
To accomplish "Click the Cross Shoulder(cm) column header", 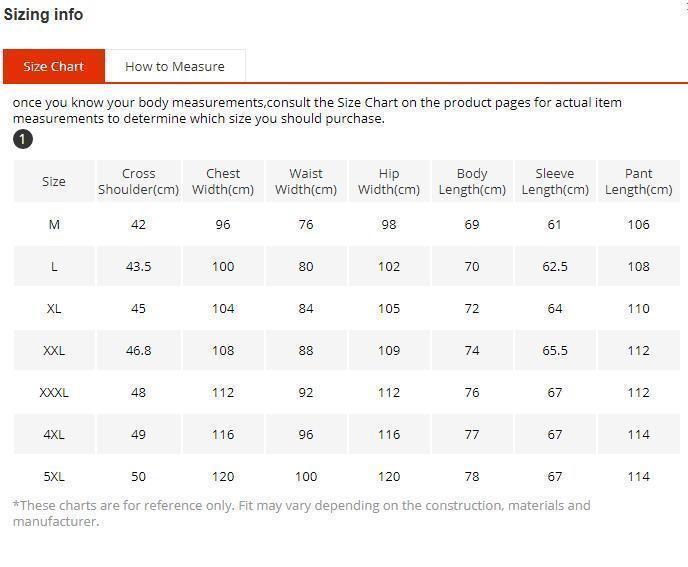I will [138, 181].
